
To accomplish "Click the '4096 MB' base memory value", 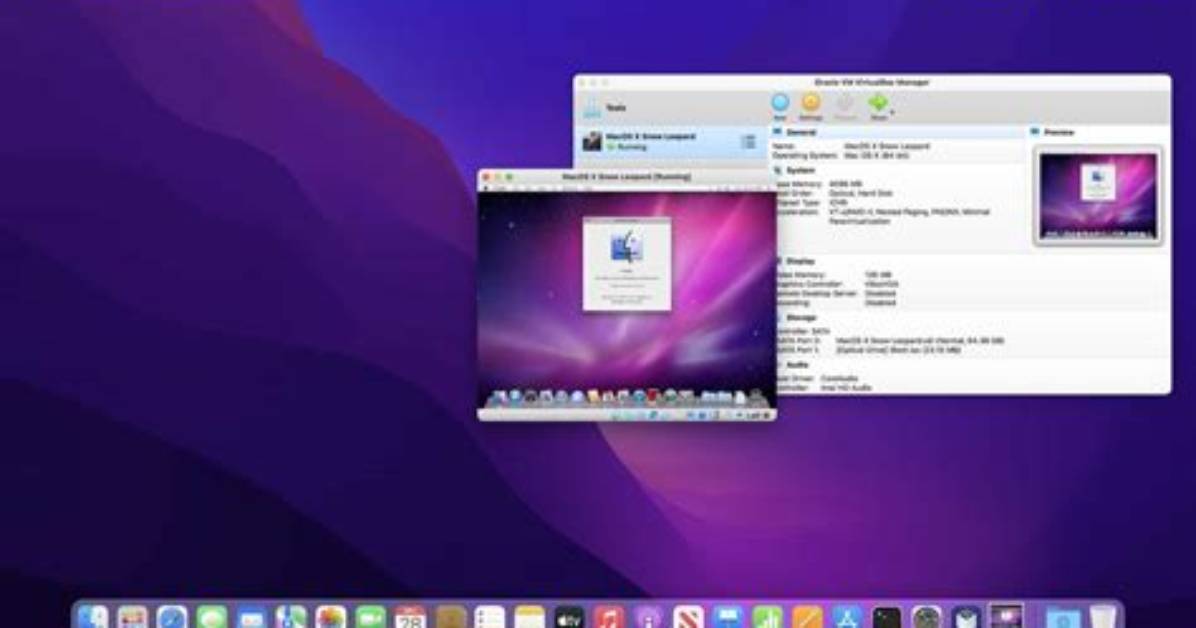I will (845, 184).
